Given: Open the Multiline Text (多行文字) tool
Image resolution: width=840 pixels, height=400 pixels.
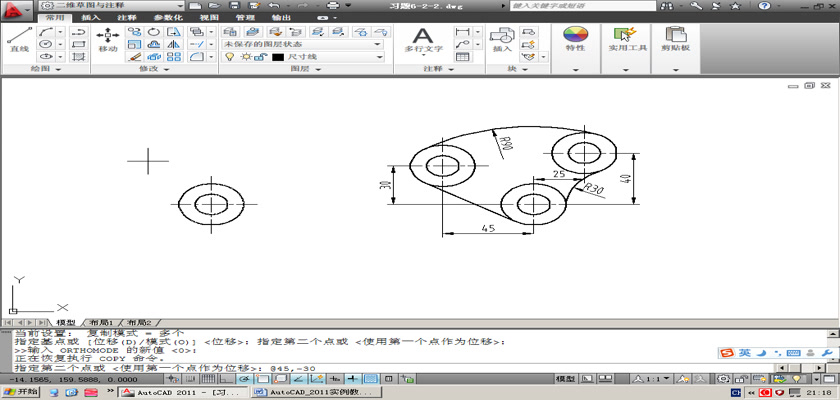Looking at the screenshot, I should point(423,38).
